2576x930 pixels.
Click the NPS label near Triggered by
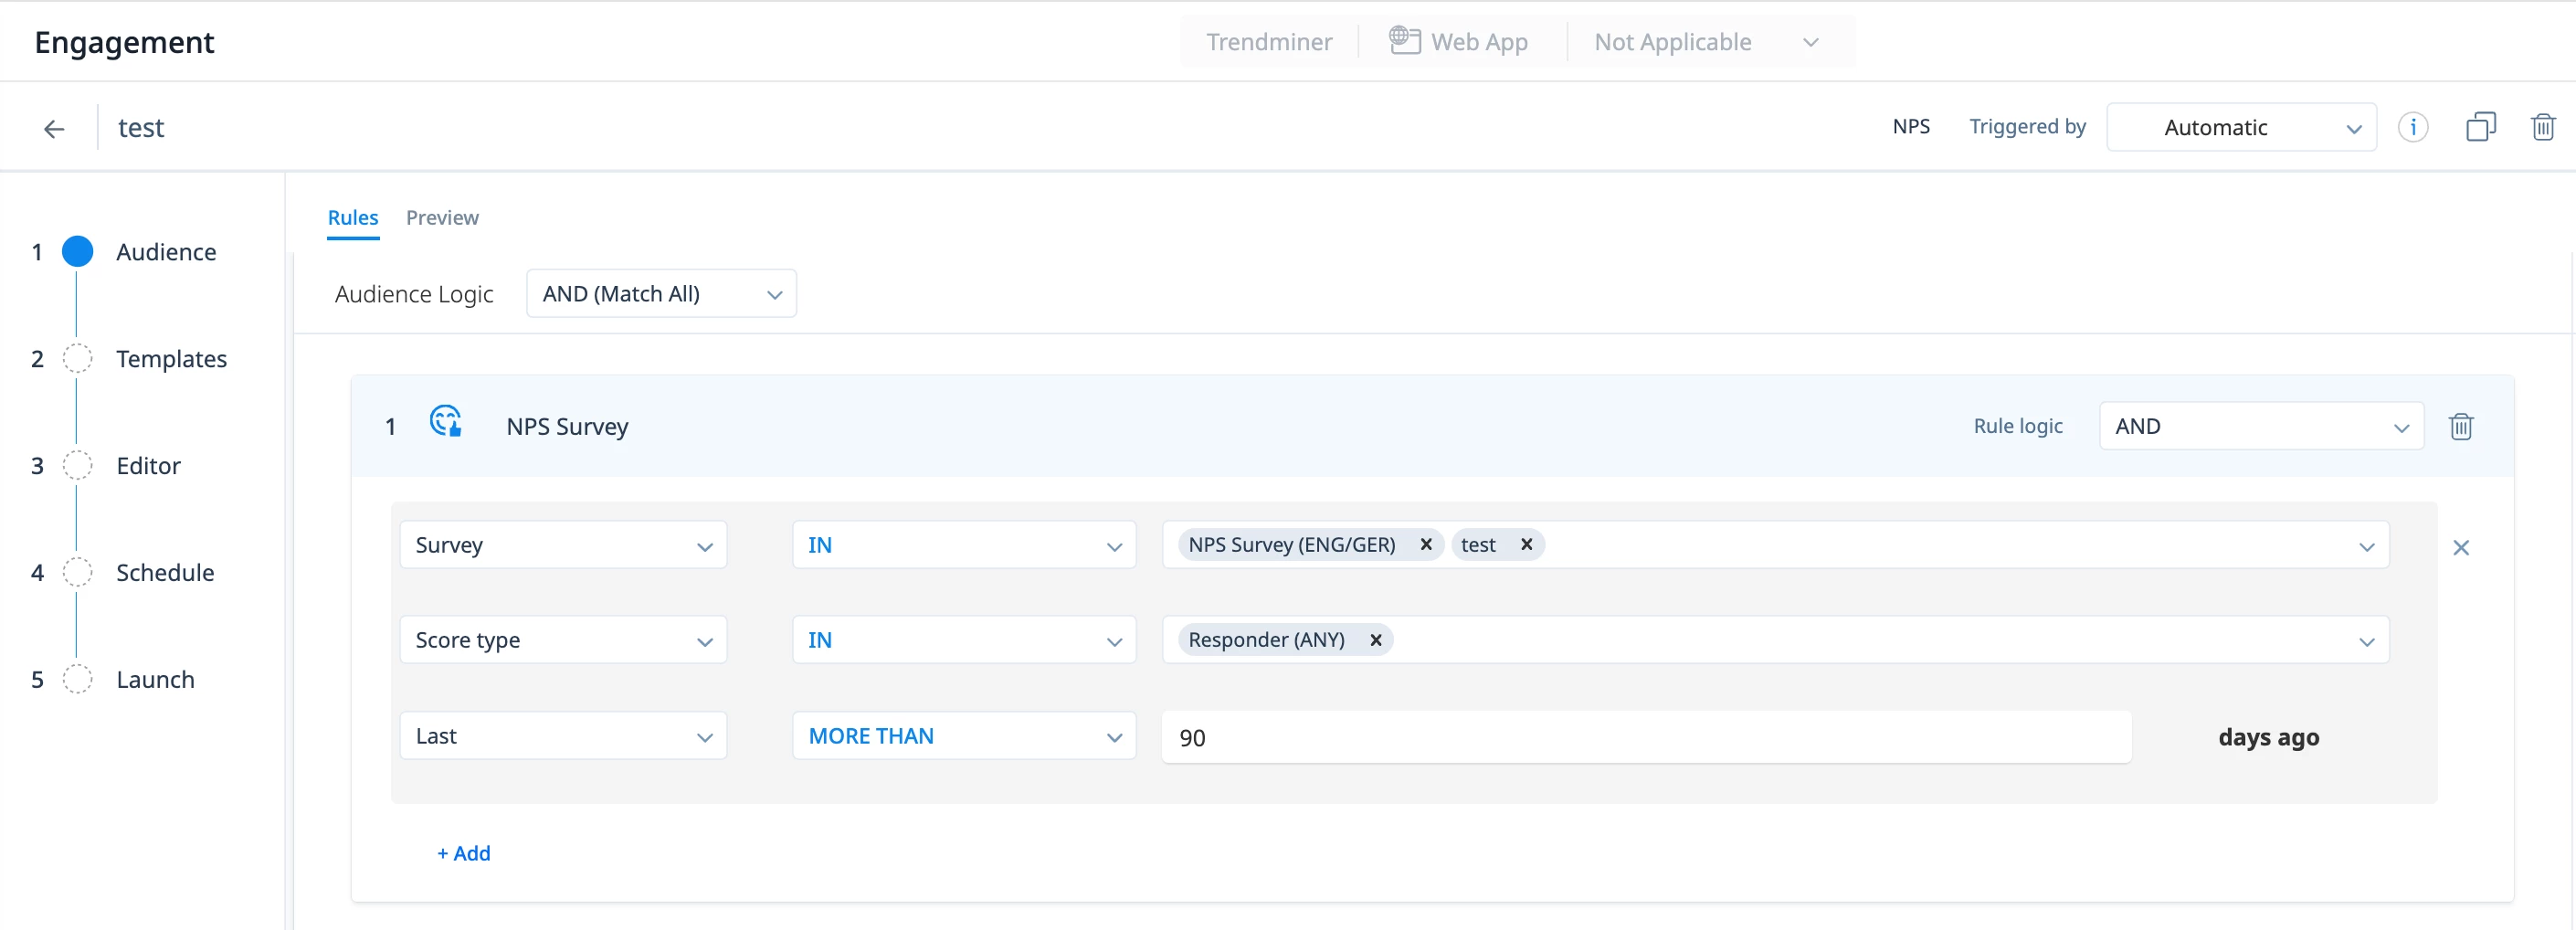pyautogui.click(x=1910, y=127)
